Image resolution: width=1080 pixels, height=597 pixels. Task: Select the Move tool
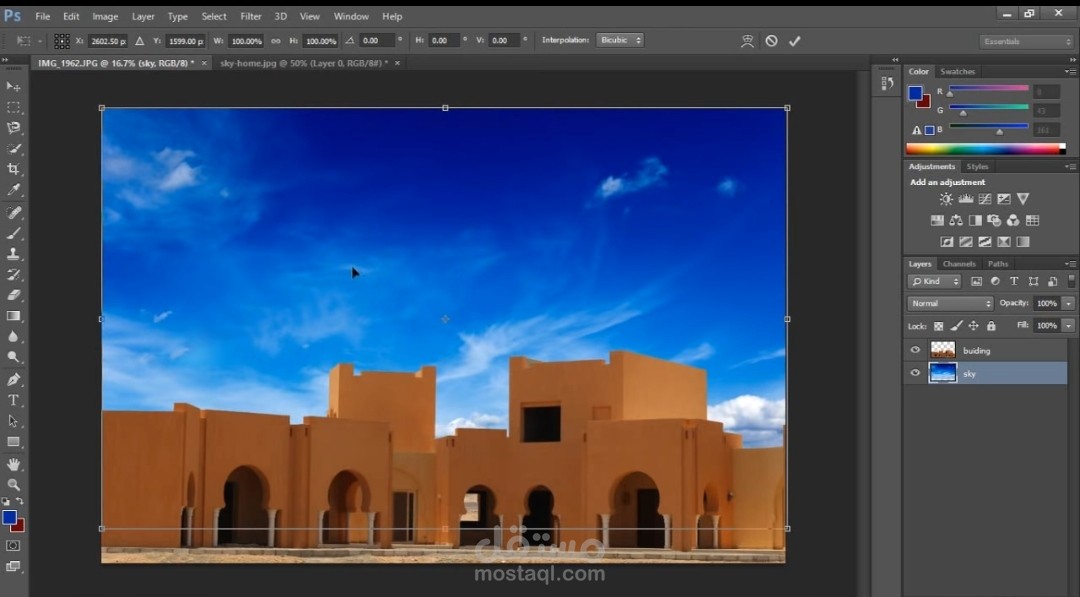click(x=13, y=87)
